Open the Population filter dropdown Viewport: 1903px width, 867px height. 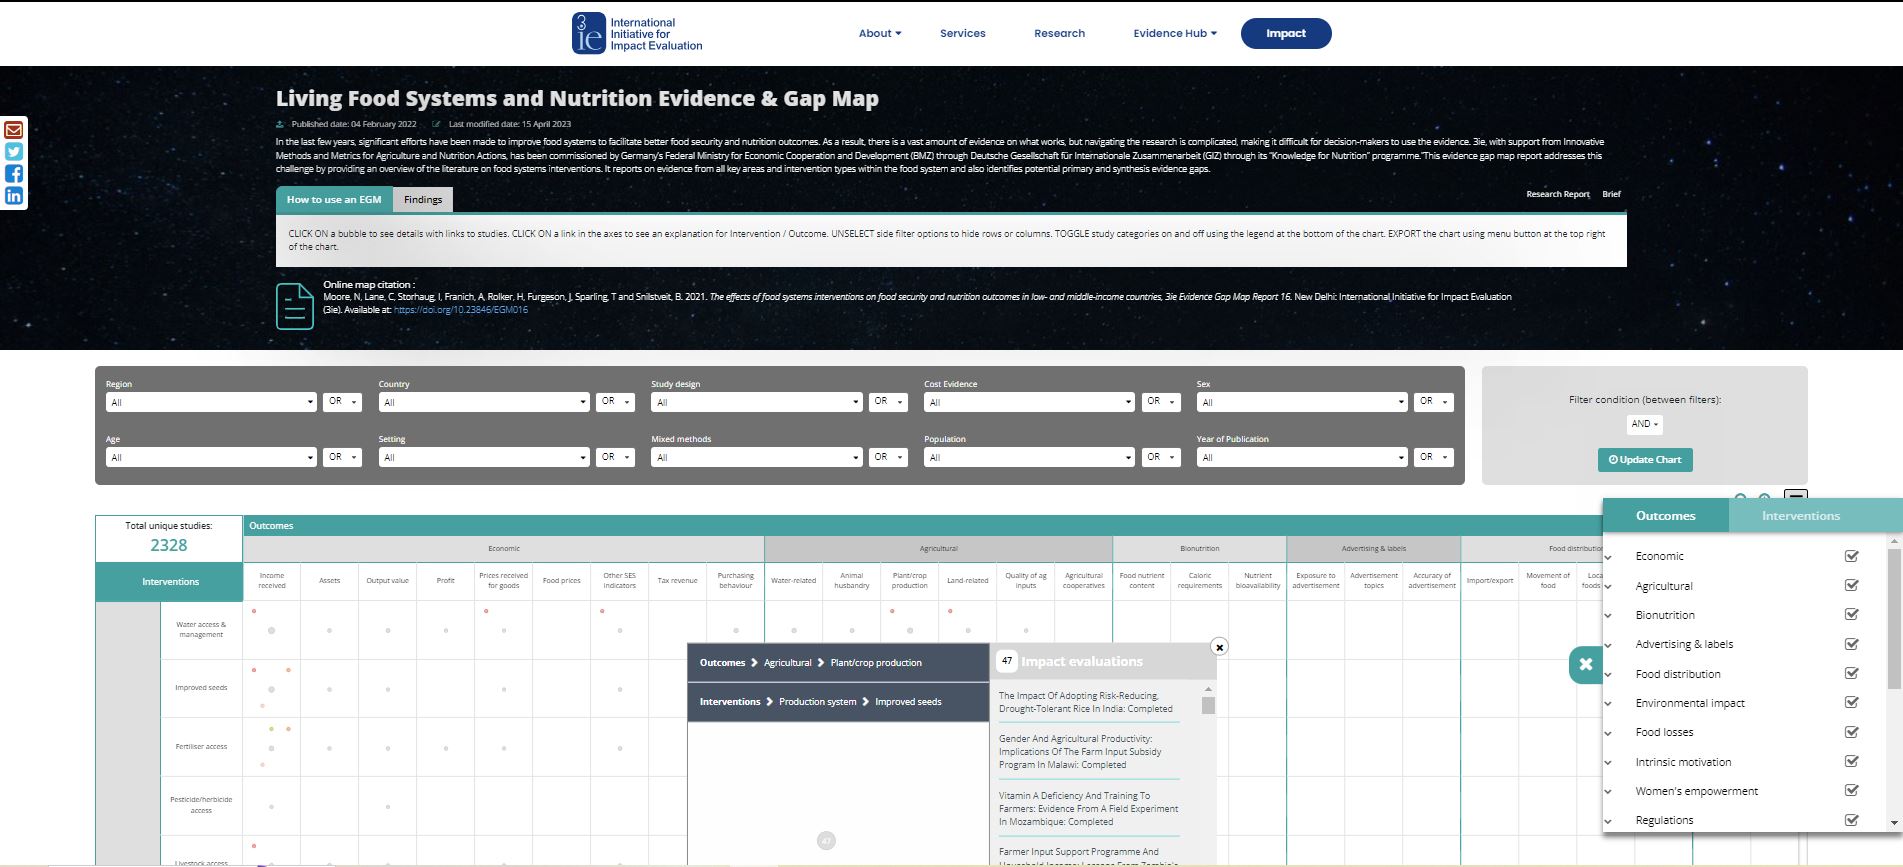(x=1029, y=457)
